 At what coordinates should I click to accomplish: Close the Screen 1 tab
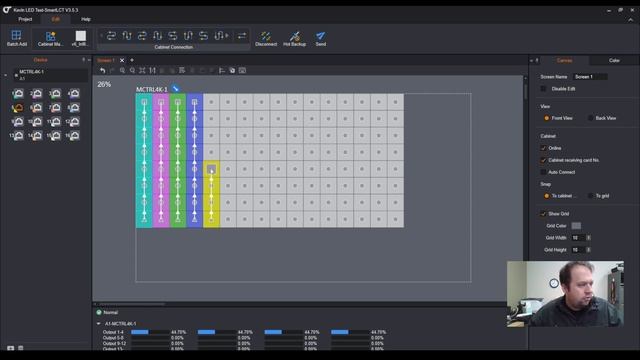point(122,60)
